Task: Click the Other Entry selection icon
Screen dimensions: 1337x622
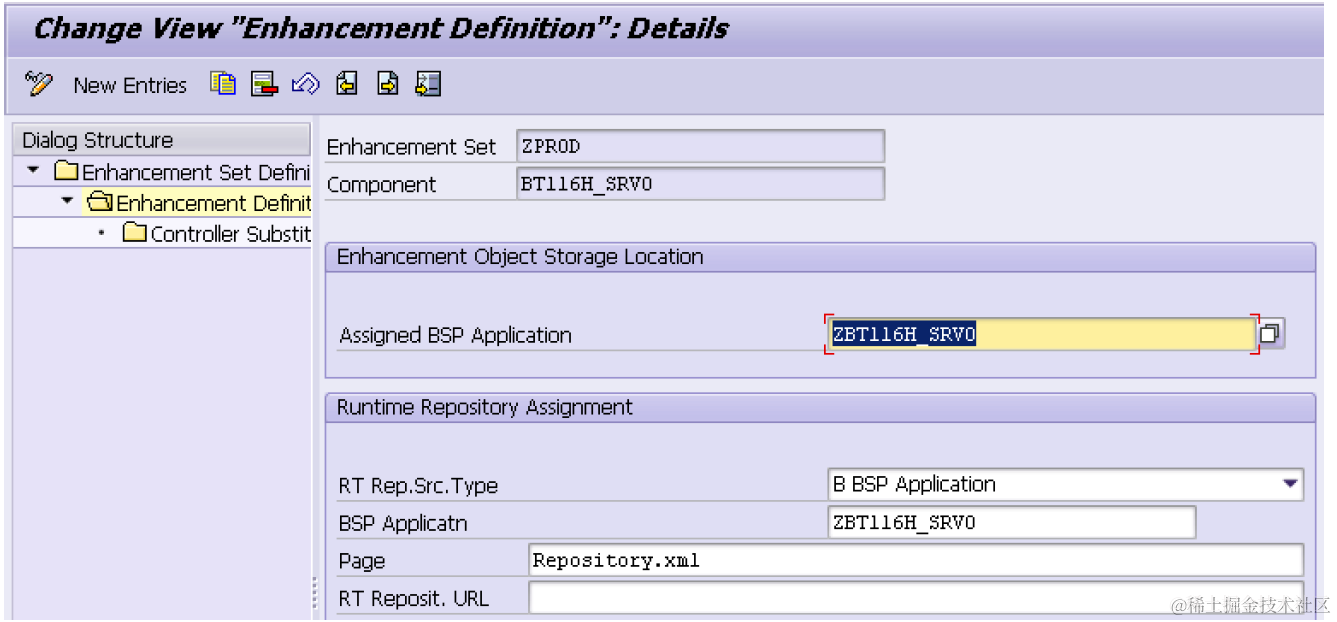Action: [428, 84]
